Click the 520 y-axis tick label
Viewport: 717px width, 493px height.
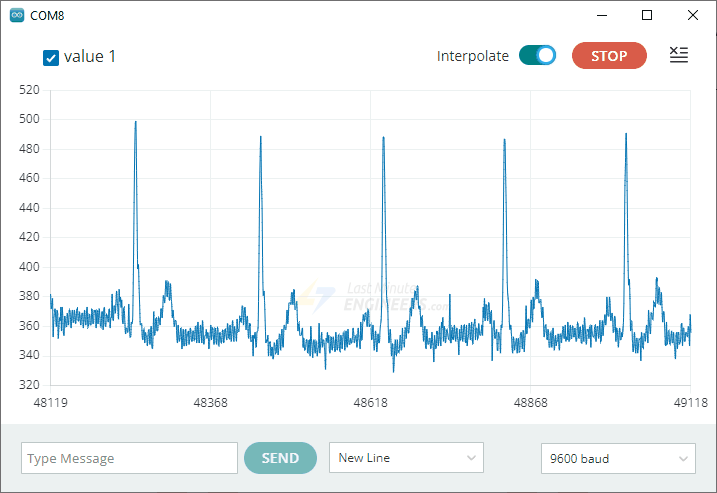[29, 90]
